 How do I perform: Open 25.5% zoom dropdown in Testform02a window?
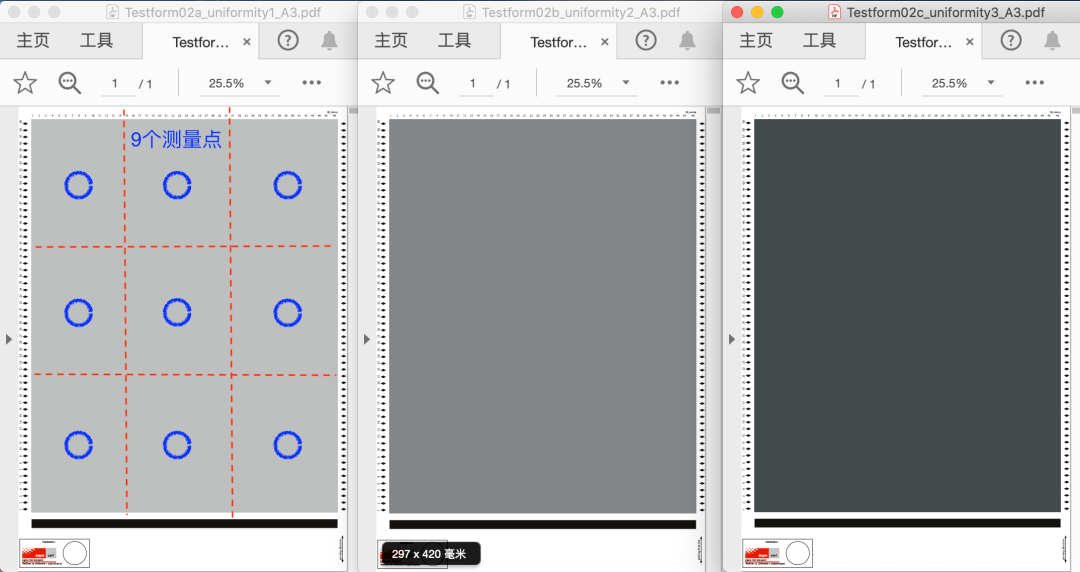tap(240, 83)
